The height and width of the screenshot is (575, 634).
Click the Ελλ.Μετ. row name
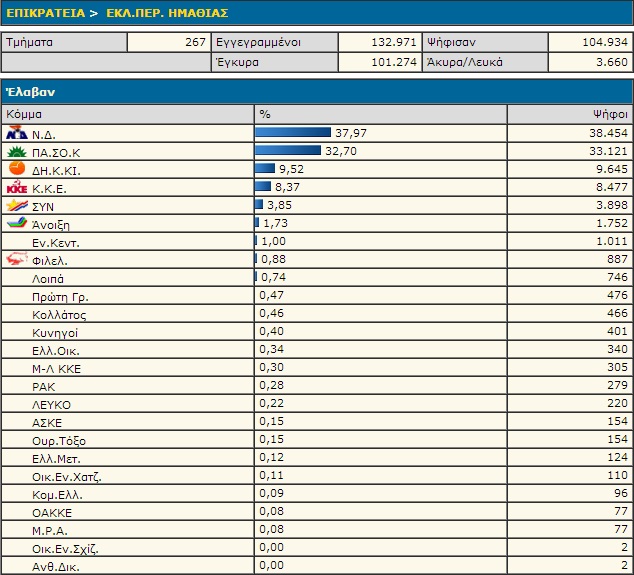pyautogui.click(x=56, y=459)
